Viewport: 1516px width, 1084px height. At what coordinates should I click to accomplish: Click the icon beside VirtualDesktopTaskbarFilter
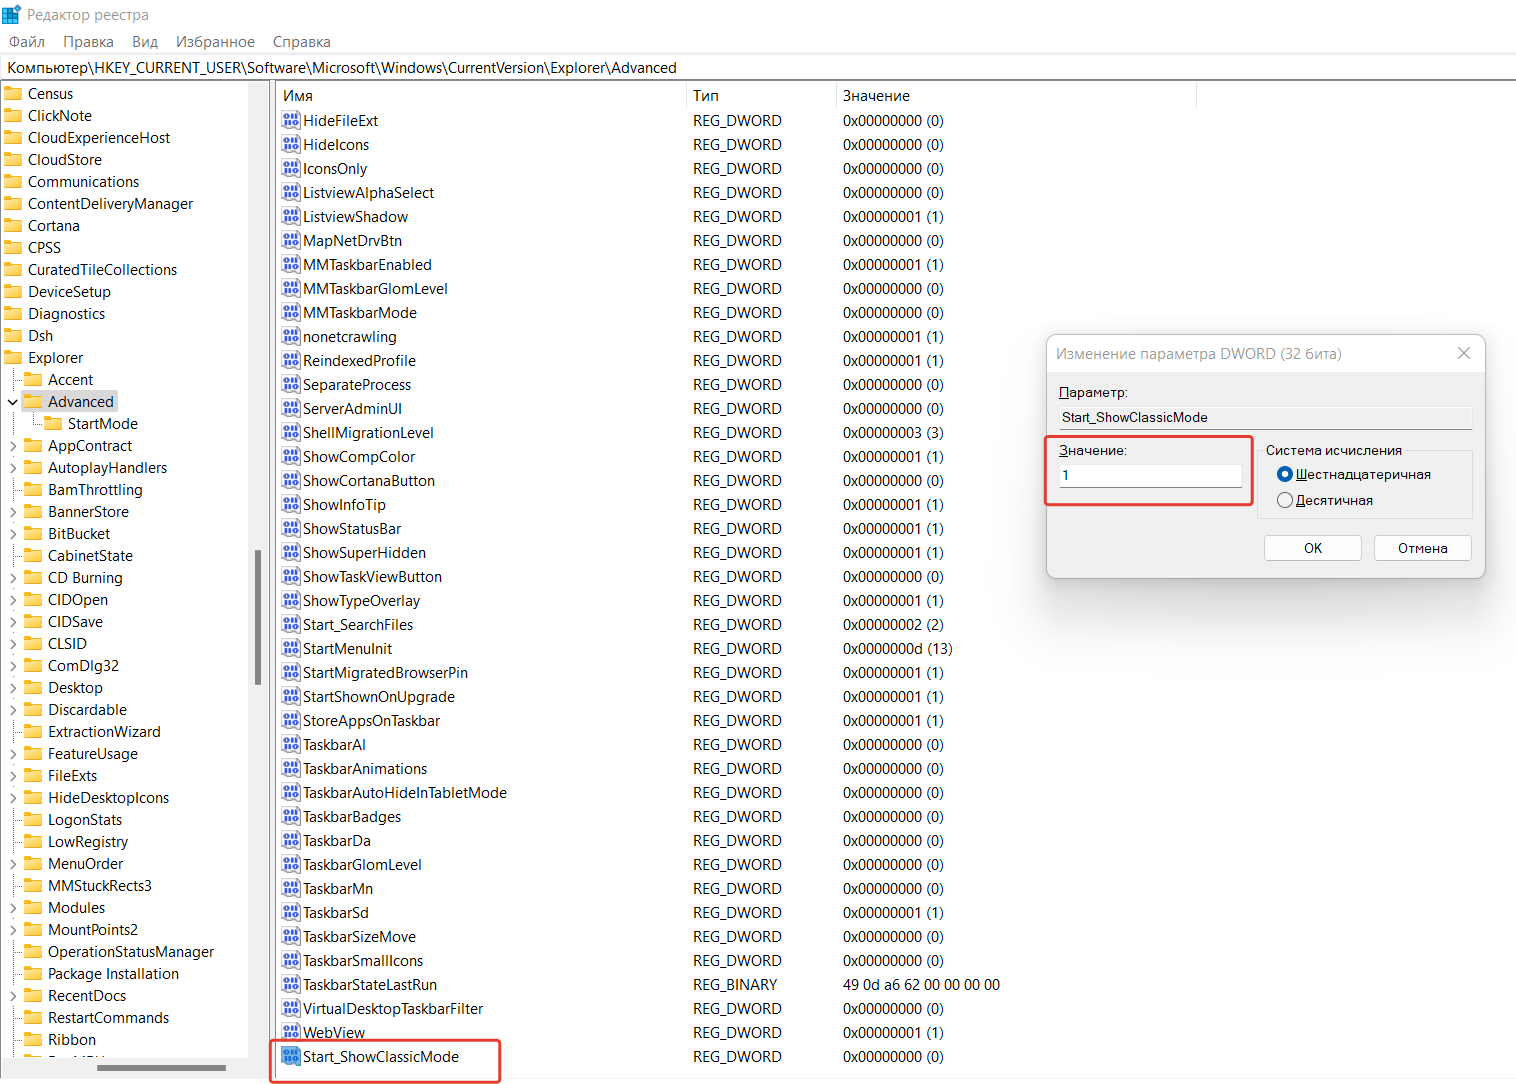291,1008
